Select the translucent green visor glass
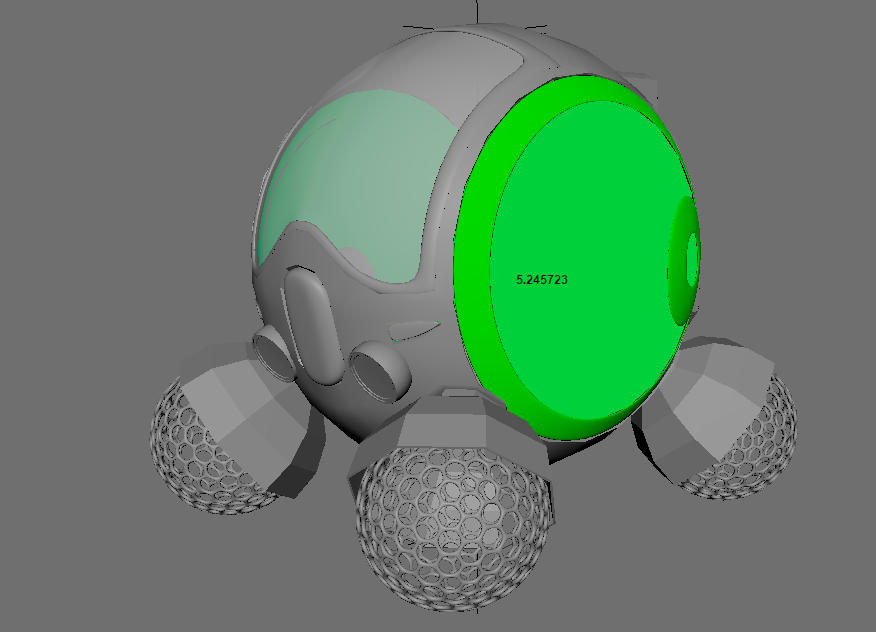Image resolution: width=876 pixels, height=632 pixels. [x=358, y=187]
